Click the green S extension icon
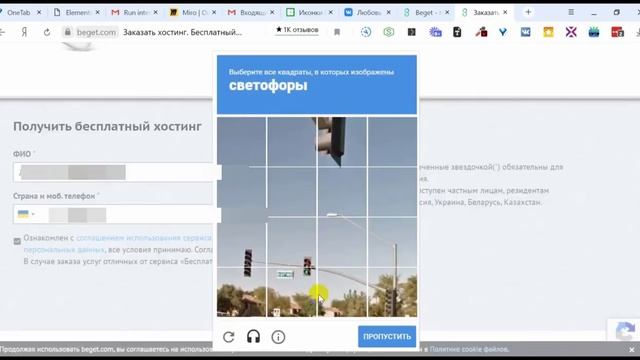The width and height of the screenshot is (640, 360). pyautogui.click(x=389, y=32)
